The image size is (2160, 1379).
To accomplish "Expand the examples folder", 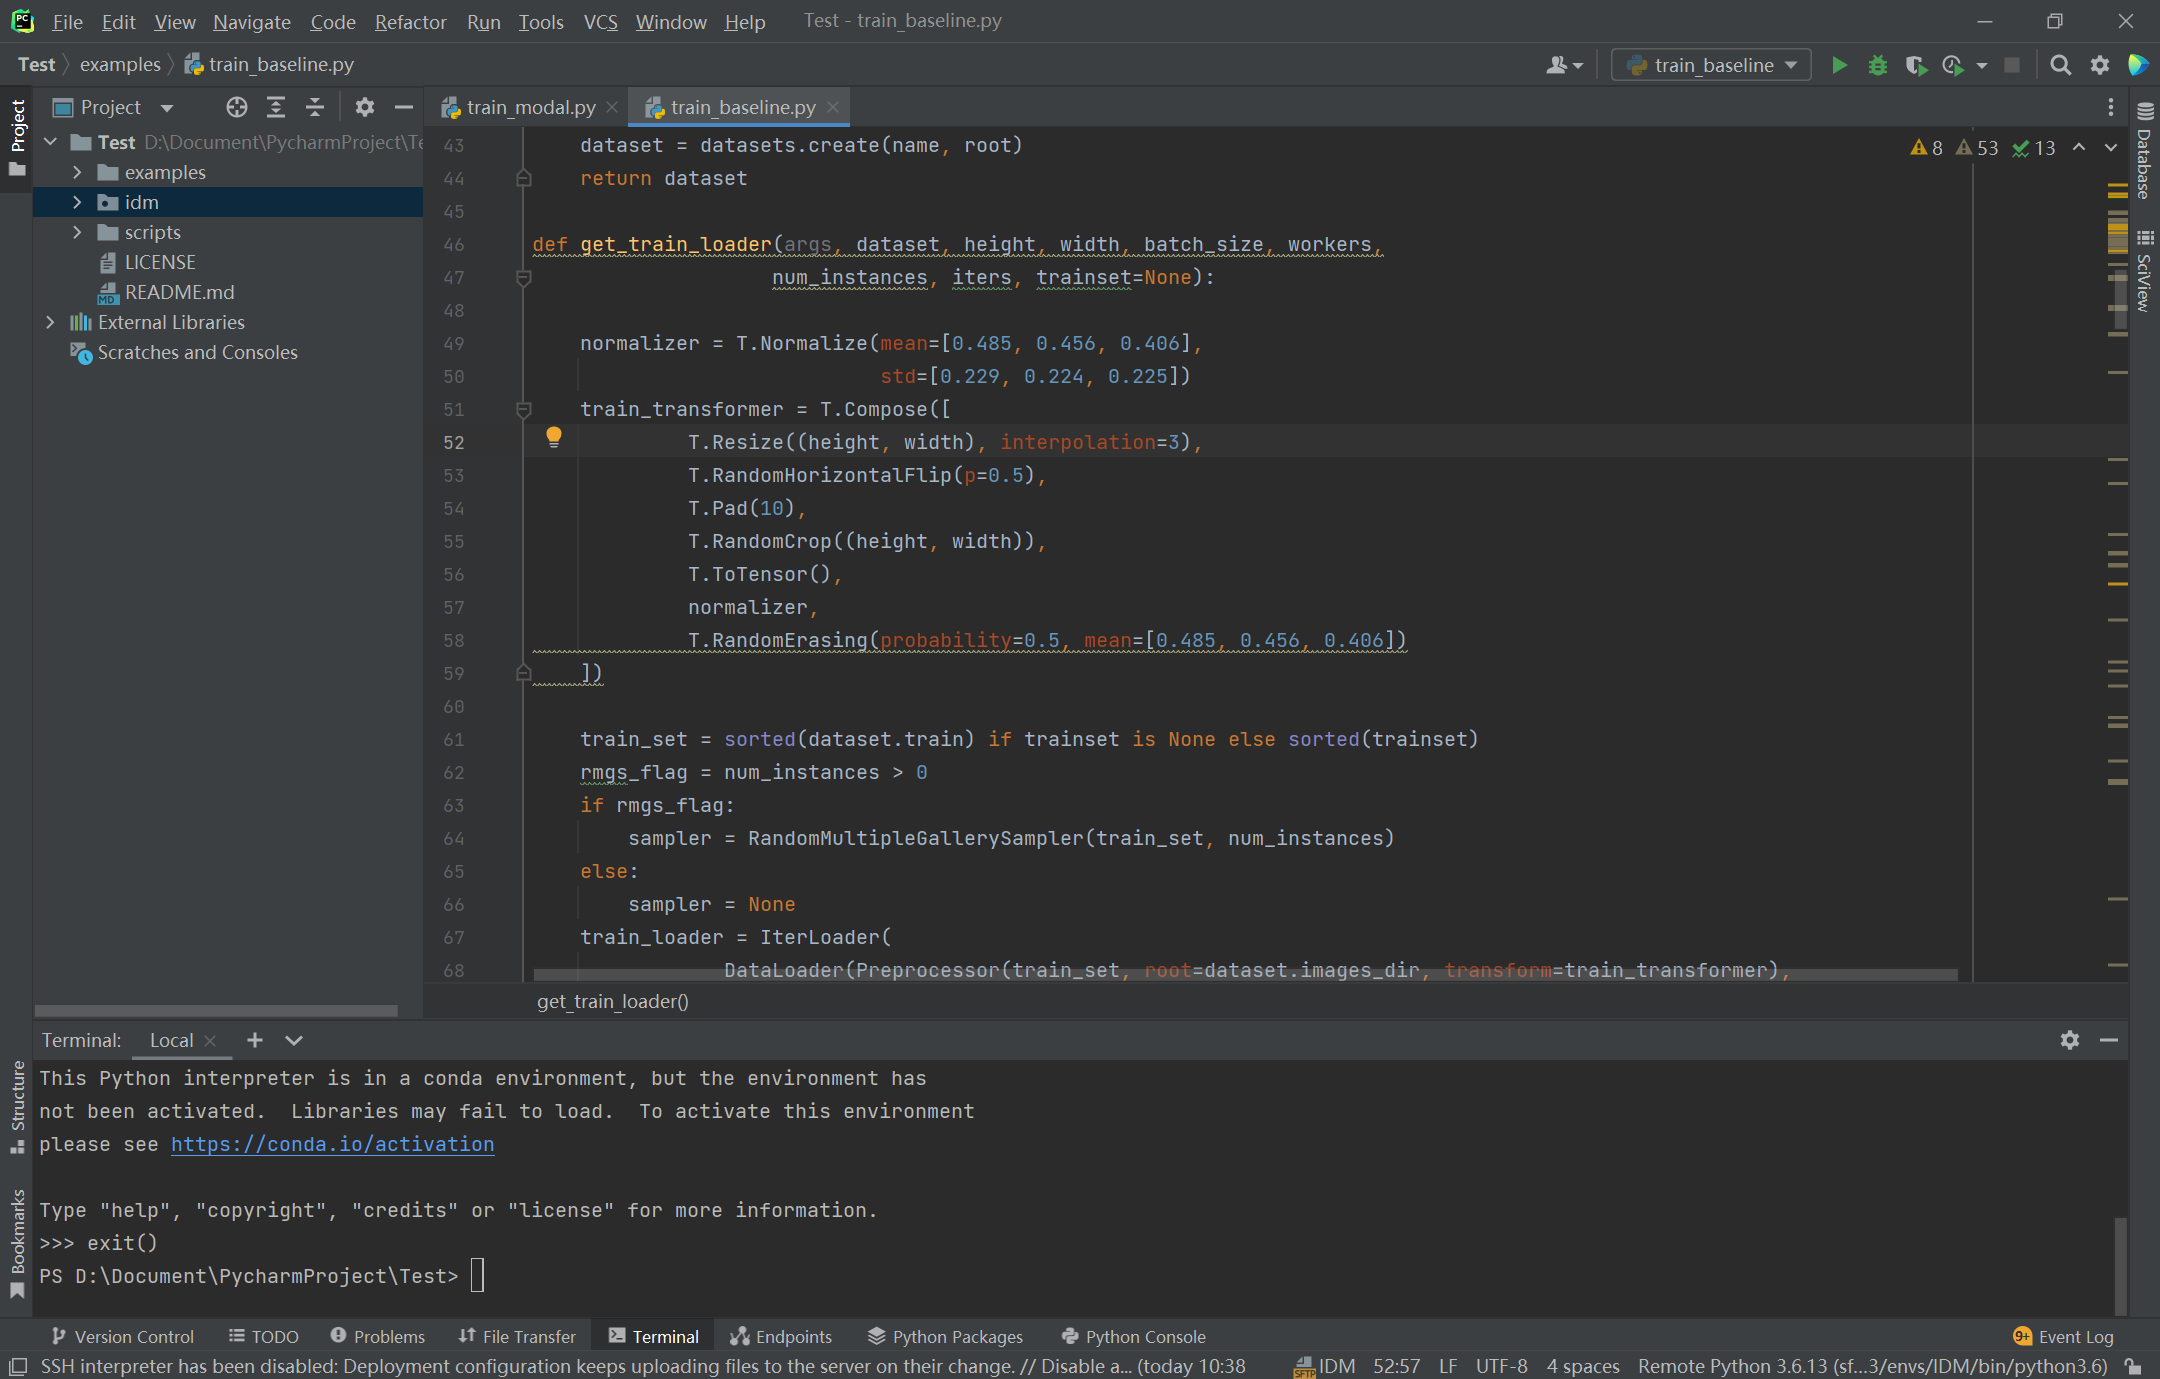I will (x=77, y=172).
